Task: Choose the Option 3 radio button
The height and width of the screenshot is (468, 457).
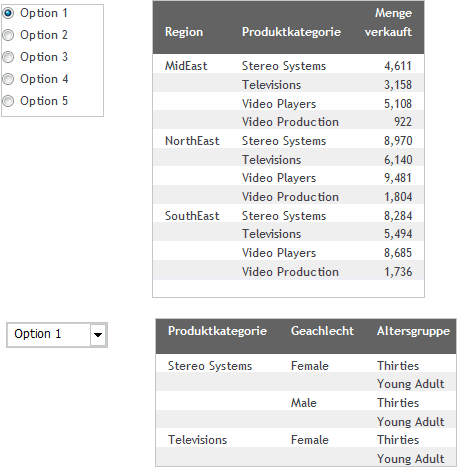Action: tap(8, 57)
